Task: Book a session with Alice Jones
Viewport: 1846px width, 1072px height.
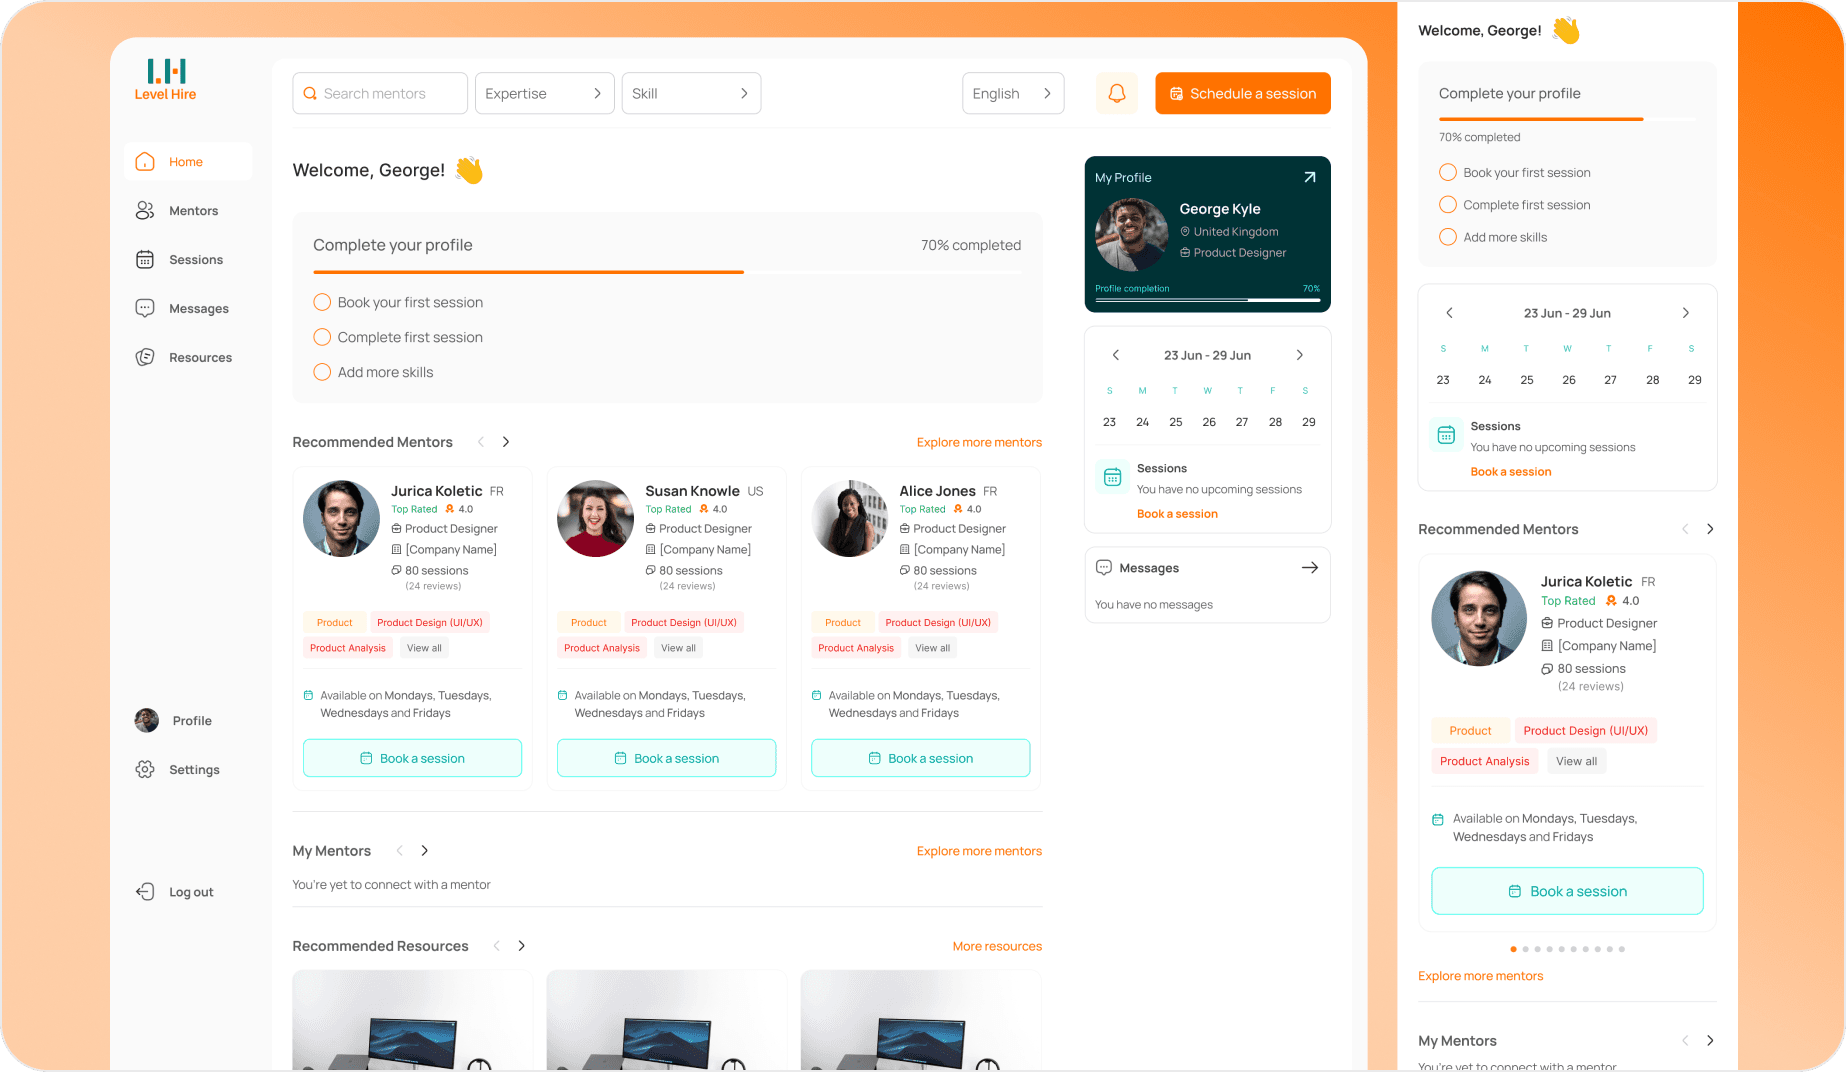Action: [920, 758]
